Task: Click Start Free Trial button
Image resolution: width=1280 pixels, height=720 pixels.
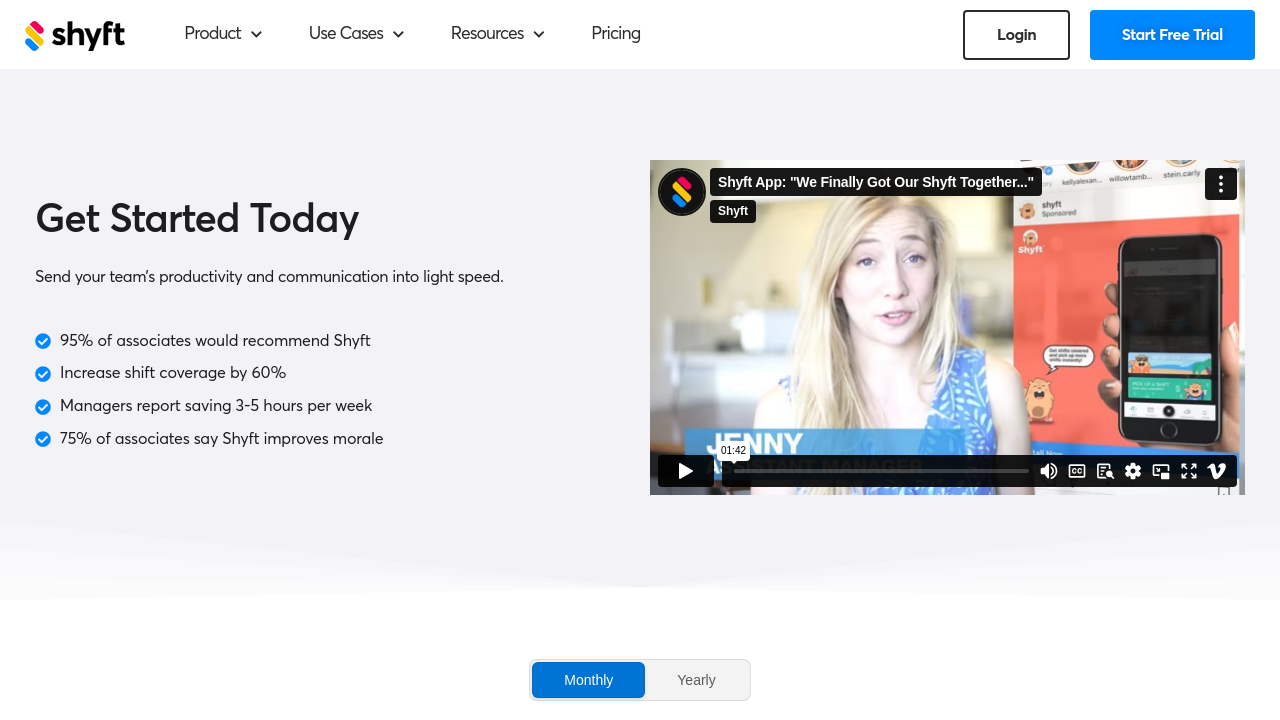Action: [1172, 35]
